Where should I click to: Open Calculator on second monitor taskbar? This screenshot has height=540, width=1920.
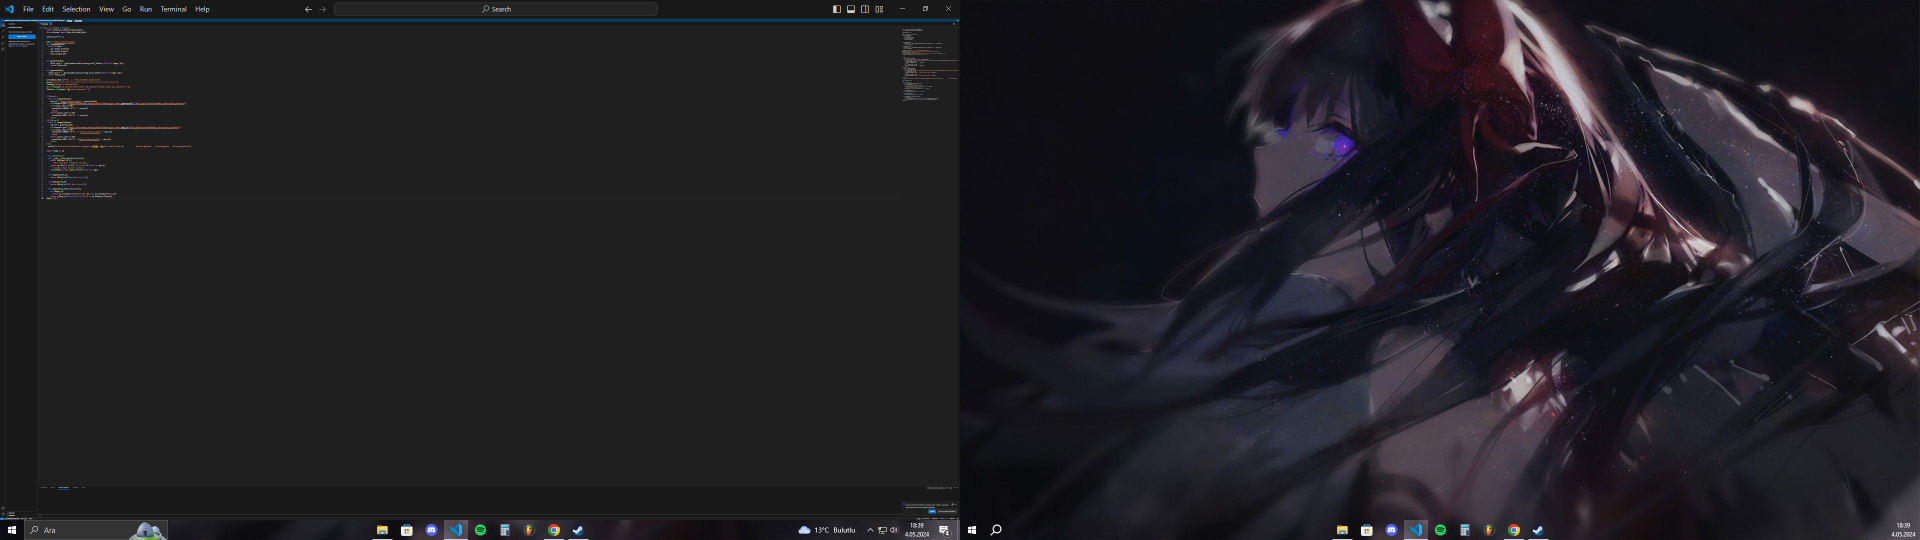coord(1465,530)
